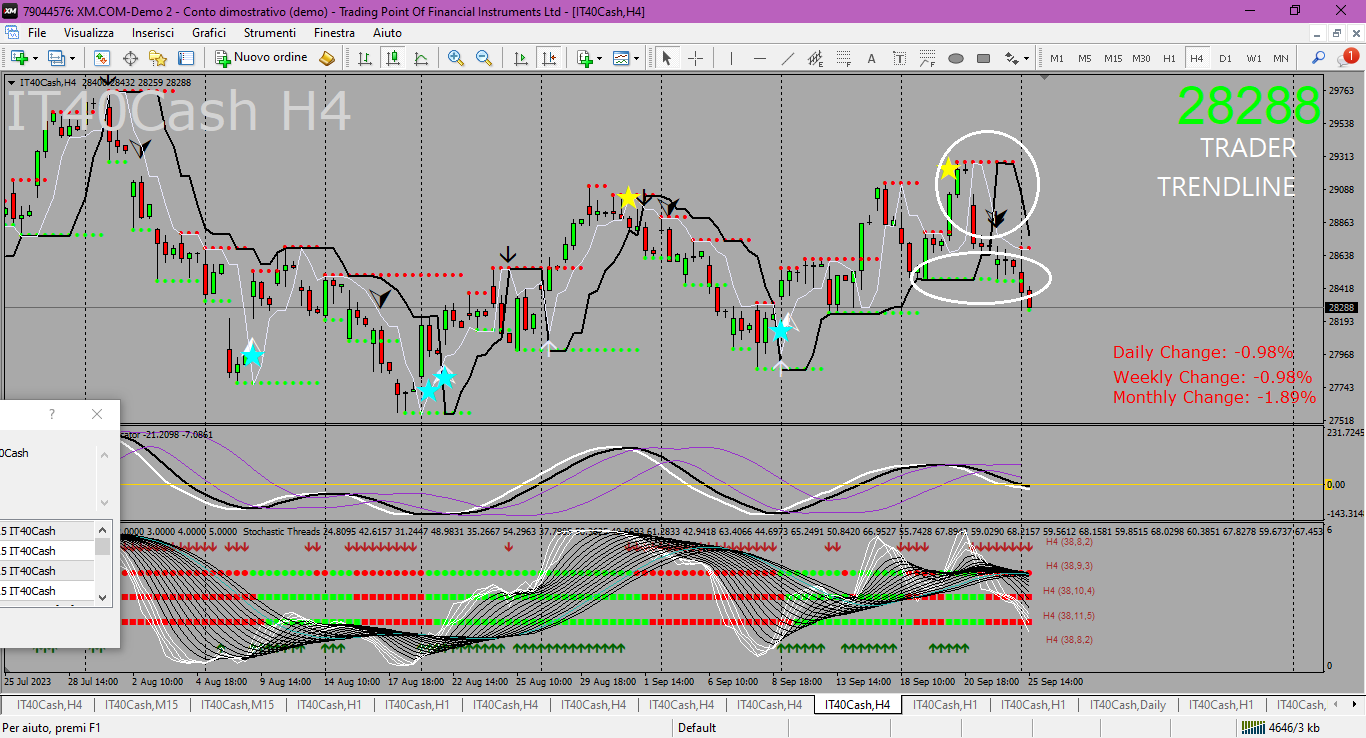Switch to the H1 timeframe

(1169, 58)
